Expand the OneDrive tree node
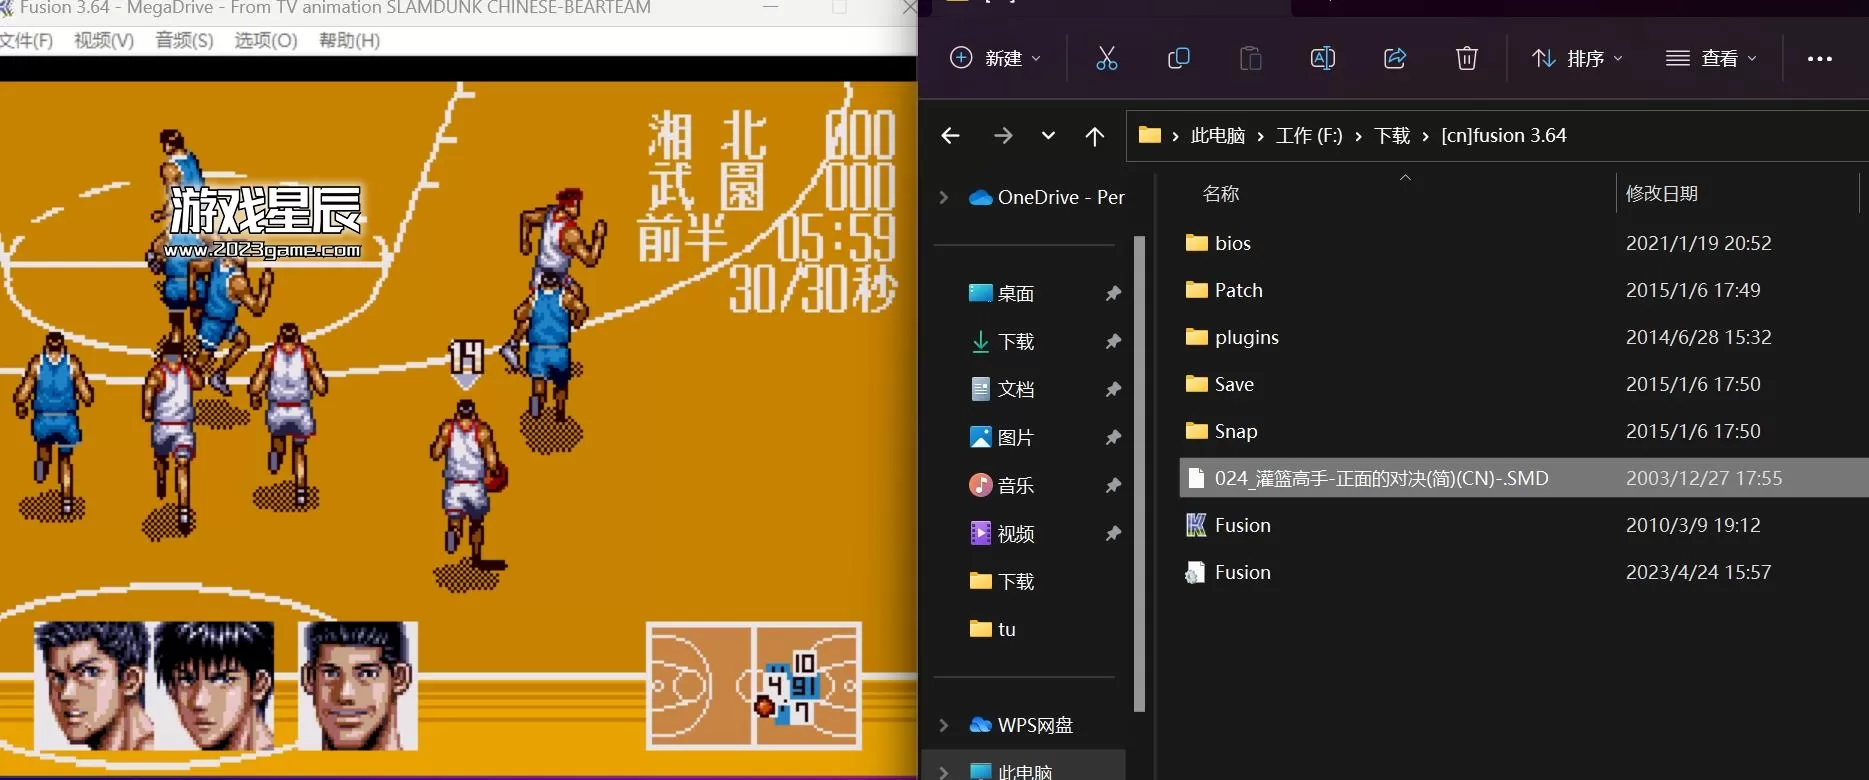Viewport: 1869px width, 780px height. [943, 197]
